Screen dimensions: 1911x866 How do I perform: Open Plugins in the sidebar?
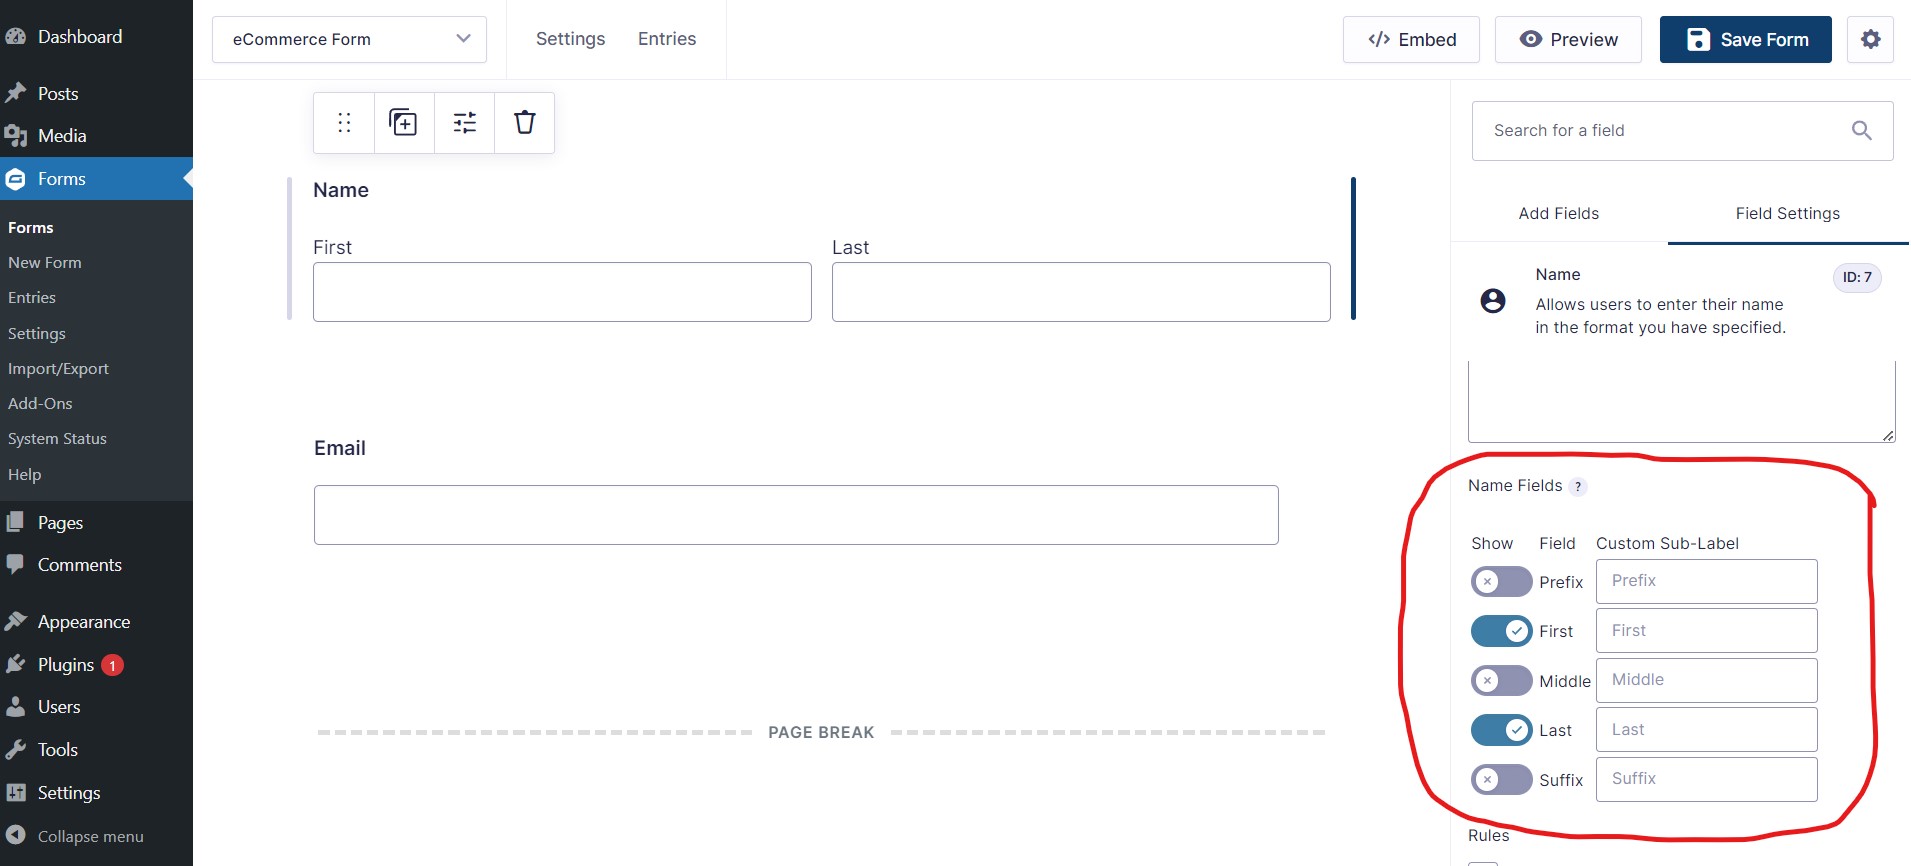pyautogui.click(x=66, y=665)
